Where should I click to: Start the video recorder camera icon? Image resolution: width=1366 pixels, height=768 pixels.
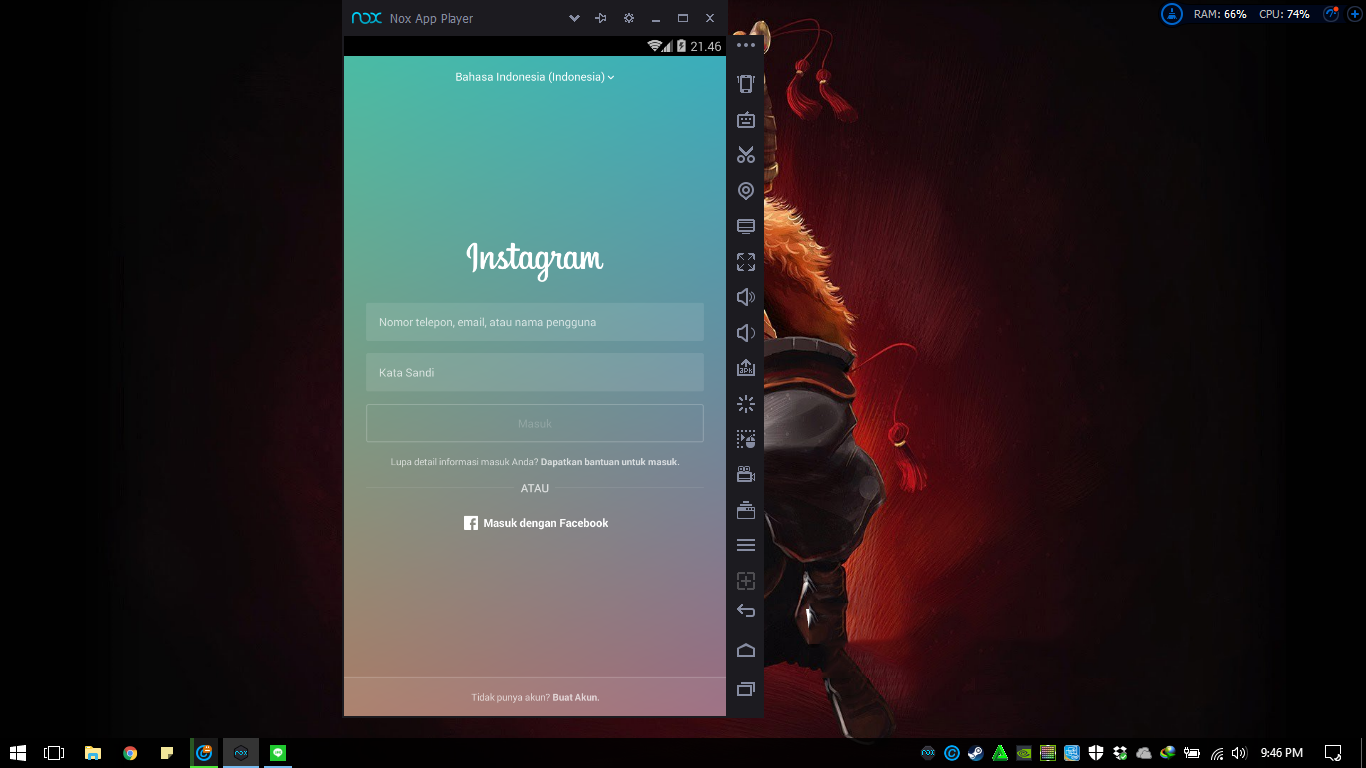click(x=745, y=474)
